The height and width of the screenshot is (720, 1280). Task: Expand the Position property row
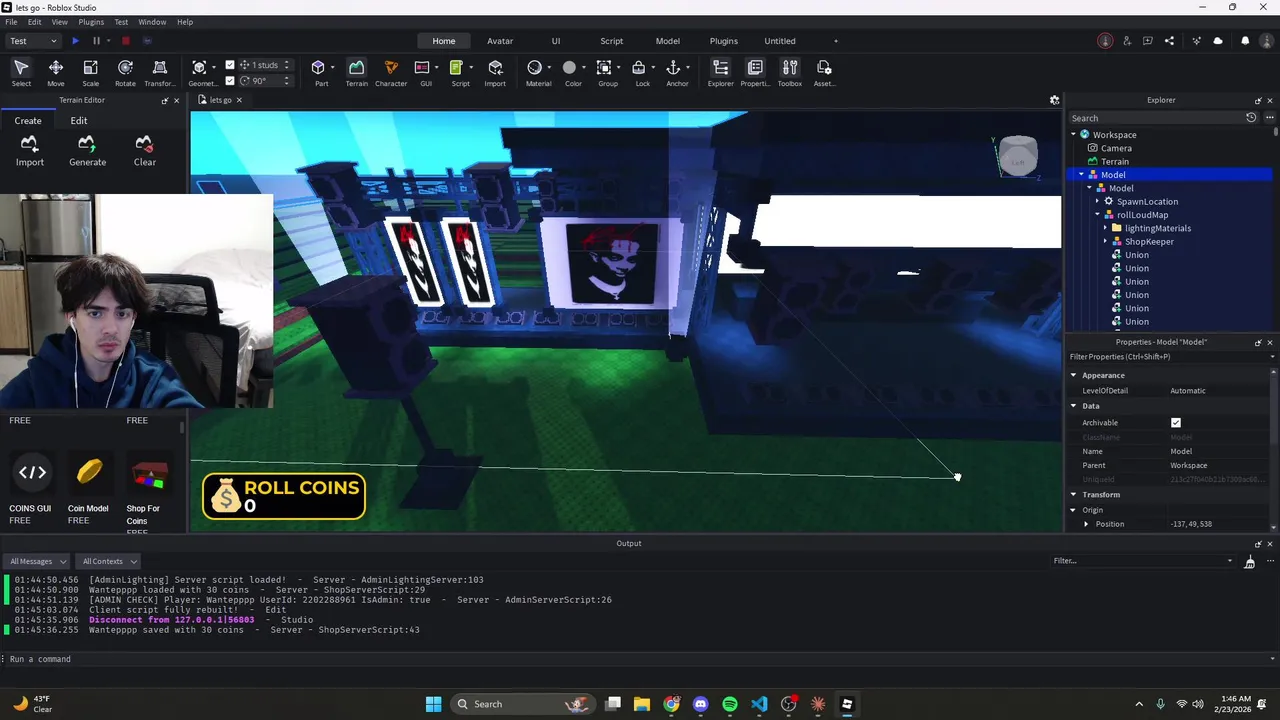pyautogui.click(x=1086, y=524)
